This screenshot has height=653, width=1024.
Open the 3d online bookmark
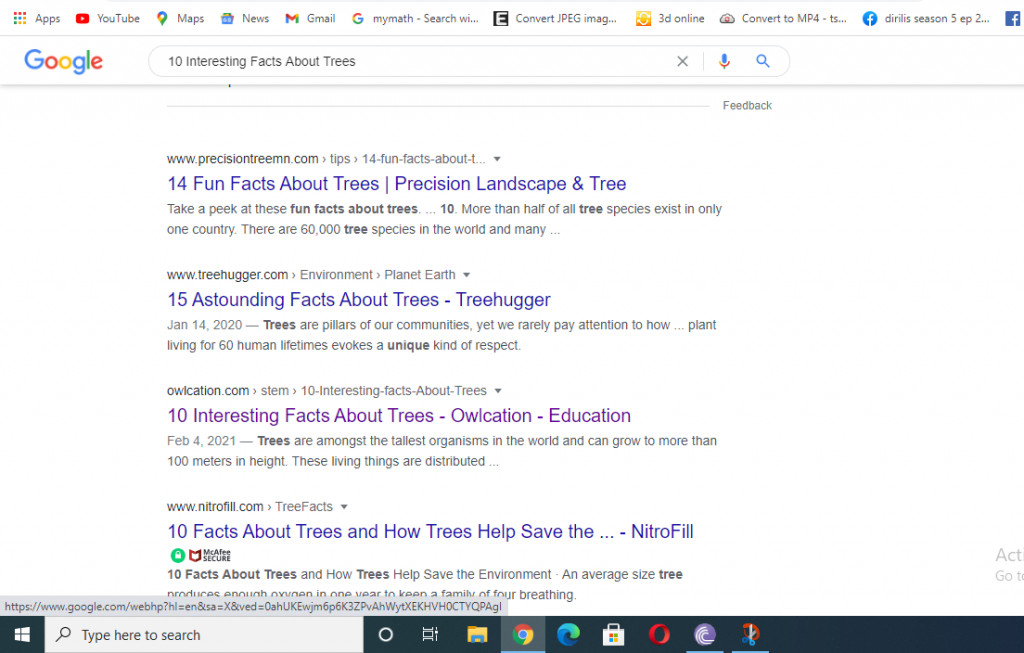pos(671,18)
